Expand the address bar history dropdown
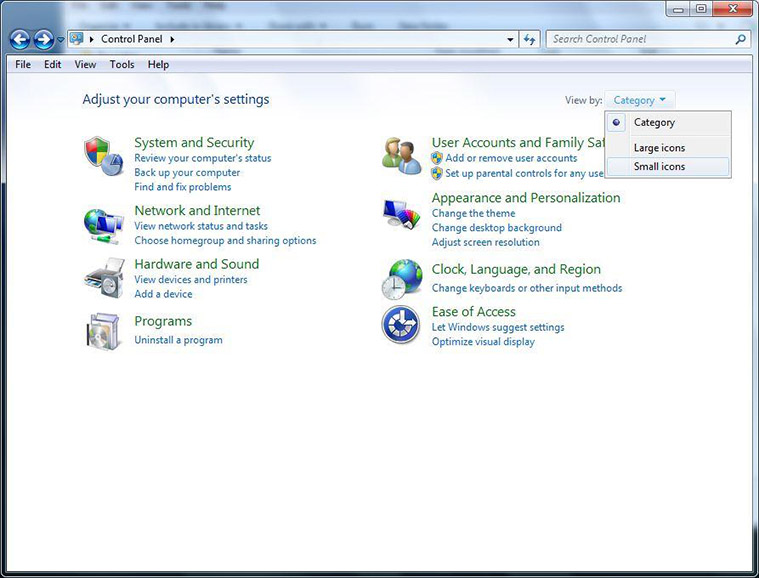 (x=510, y=40)
